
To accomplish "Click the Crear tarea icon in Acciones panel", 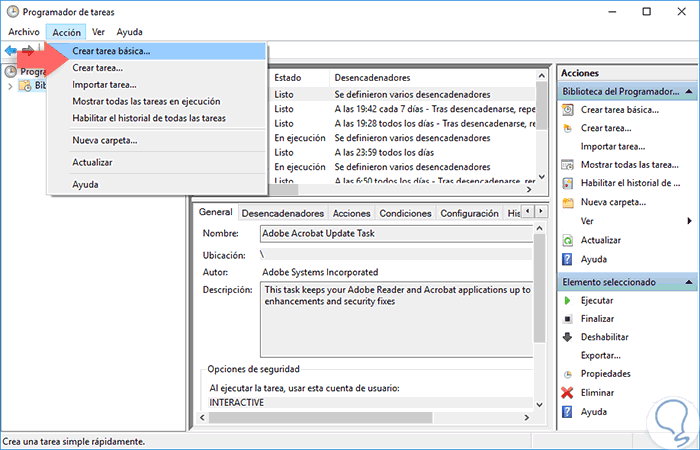I will point(567,129).
